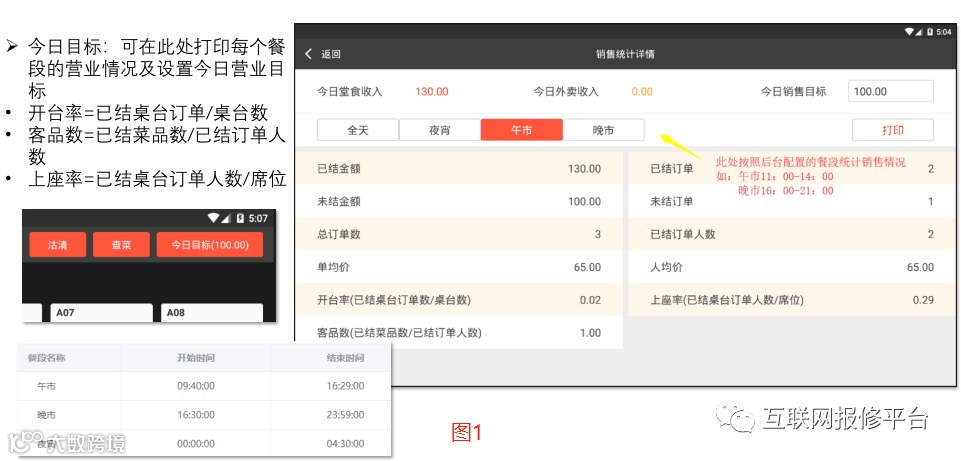Click the 今日外卖收入 value 0.00
961x461 pixels.
click(642, 92)
